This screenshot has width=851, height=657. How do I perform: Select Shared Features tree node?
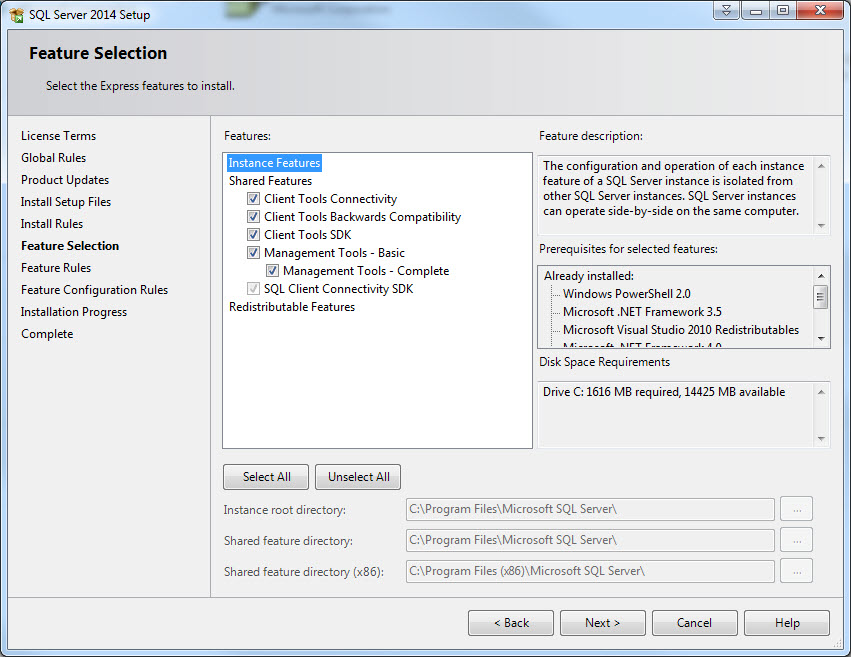[x=270, y=181]
